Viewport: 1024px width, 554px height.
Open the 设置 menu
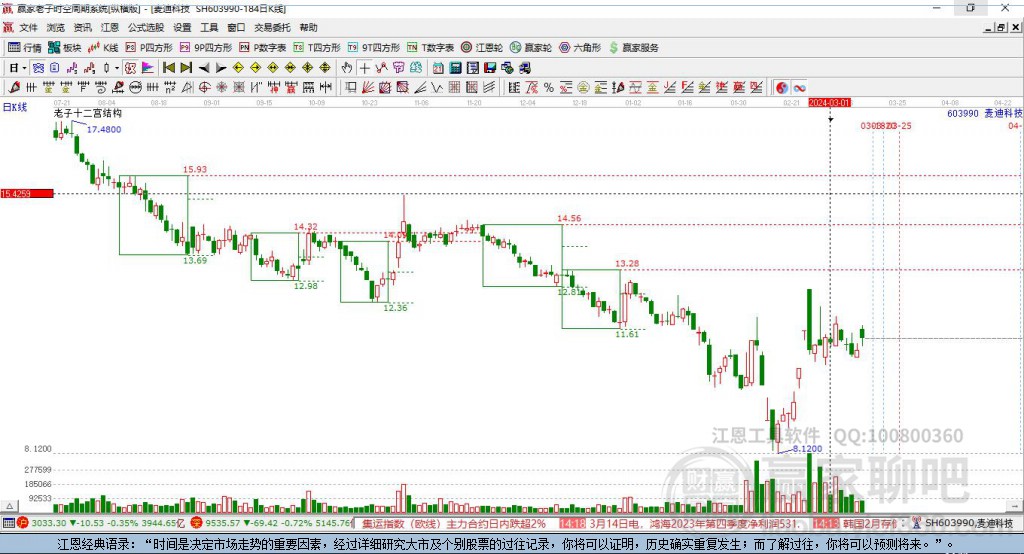coord(182,27)
